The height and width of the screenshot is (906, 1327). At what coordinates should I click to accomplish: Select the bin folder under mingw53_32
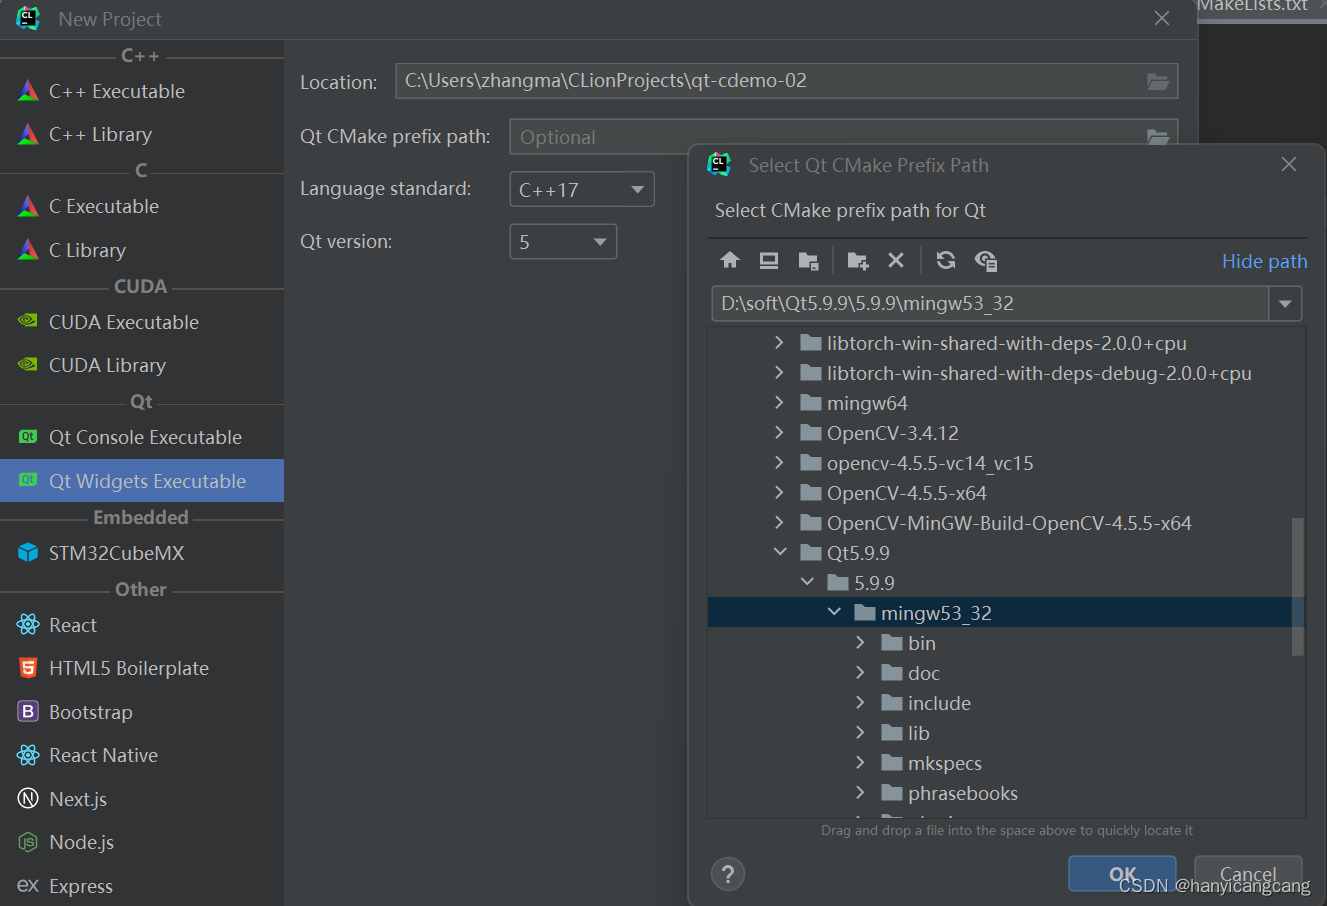[x=921, y=642]
